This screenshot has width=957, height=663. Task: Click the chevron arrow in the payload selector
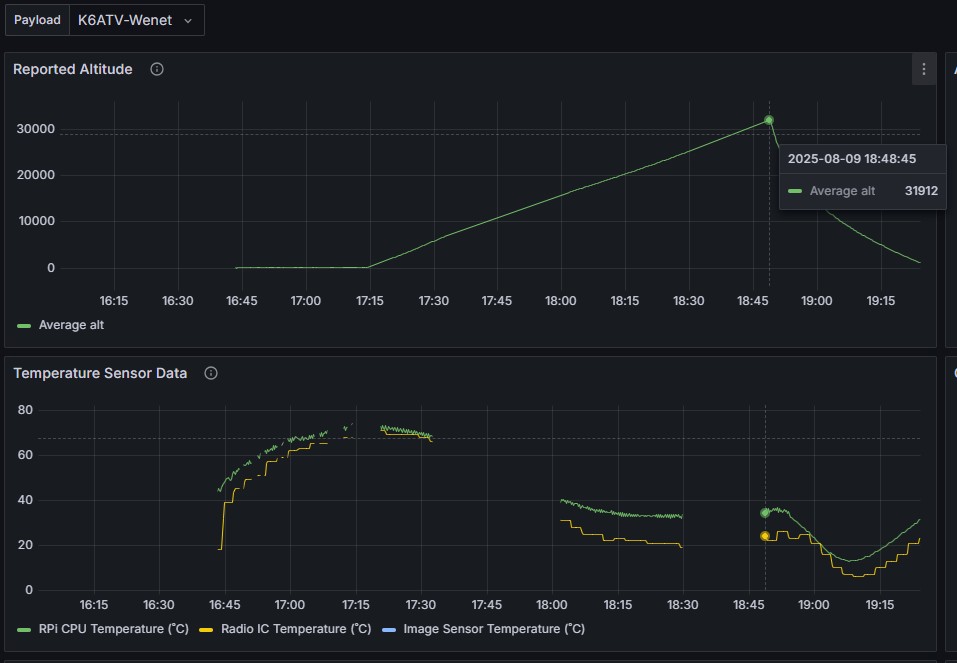coord(188,20)
